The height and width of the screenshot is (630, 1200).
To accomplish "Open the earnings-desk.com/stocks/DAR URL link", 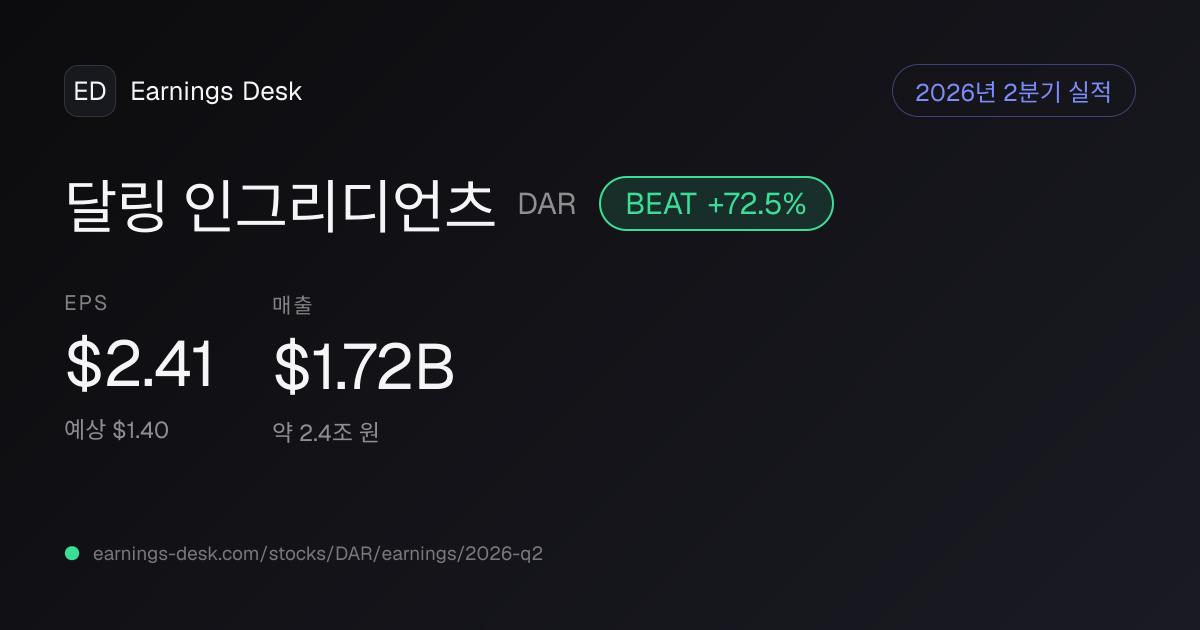I will tap(318, 553).
